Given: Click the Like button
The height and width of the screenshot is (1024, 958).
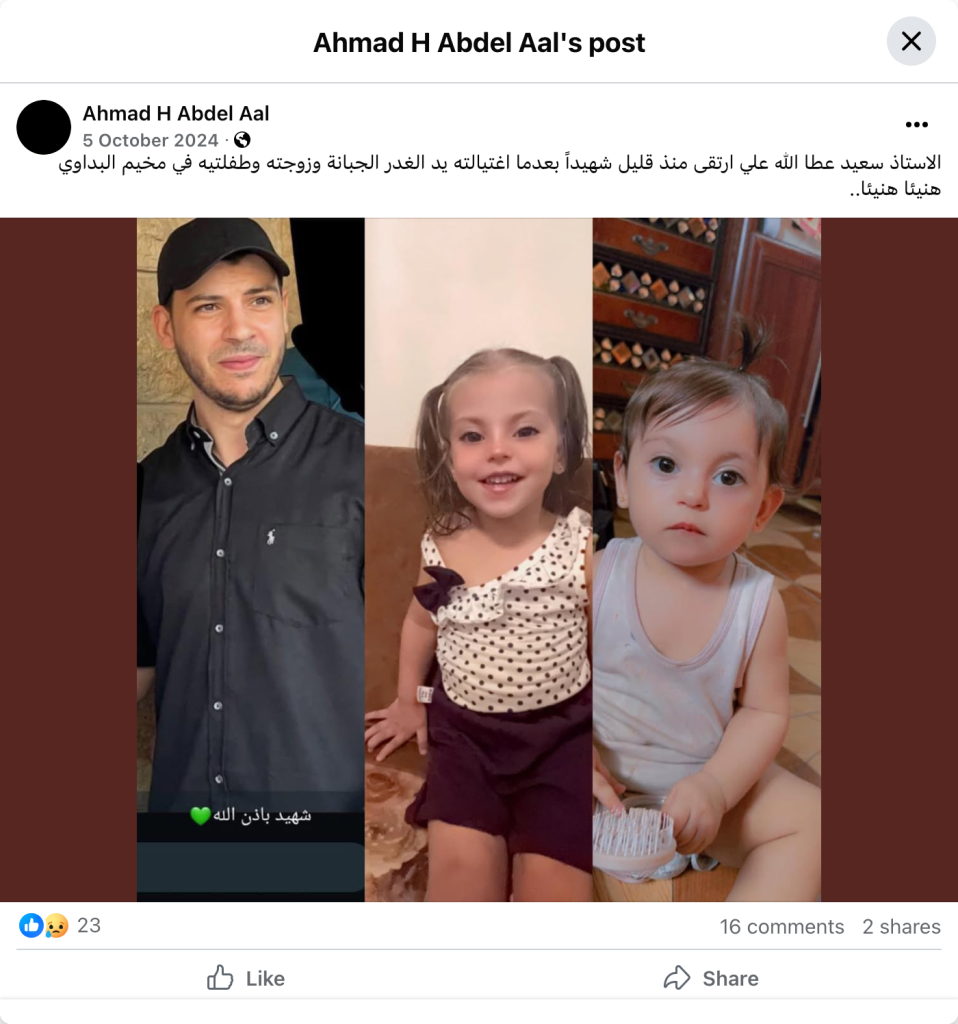Looking at the screenshot, I should 246,978.
